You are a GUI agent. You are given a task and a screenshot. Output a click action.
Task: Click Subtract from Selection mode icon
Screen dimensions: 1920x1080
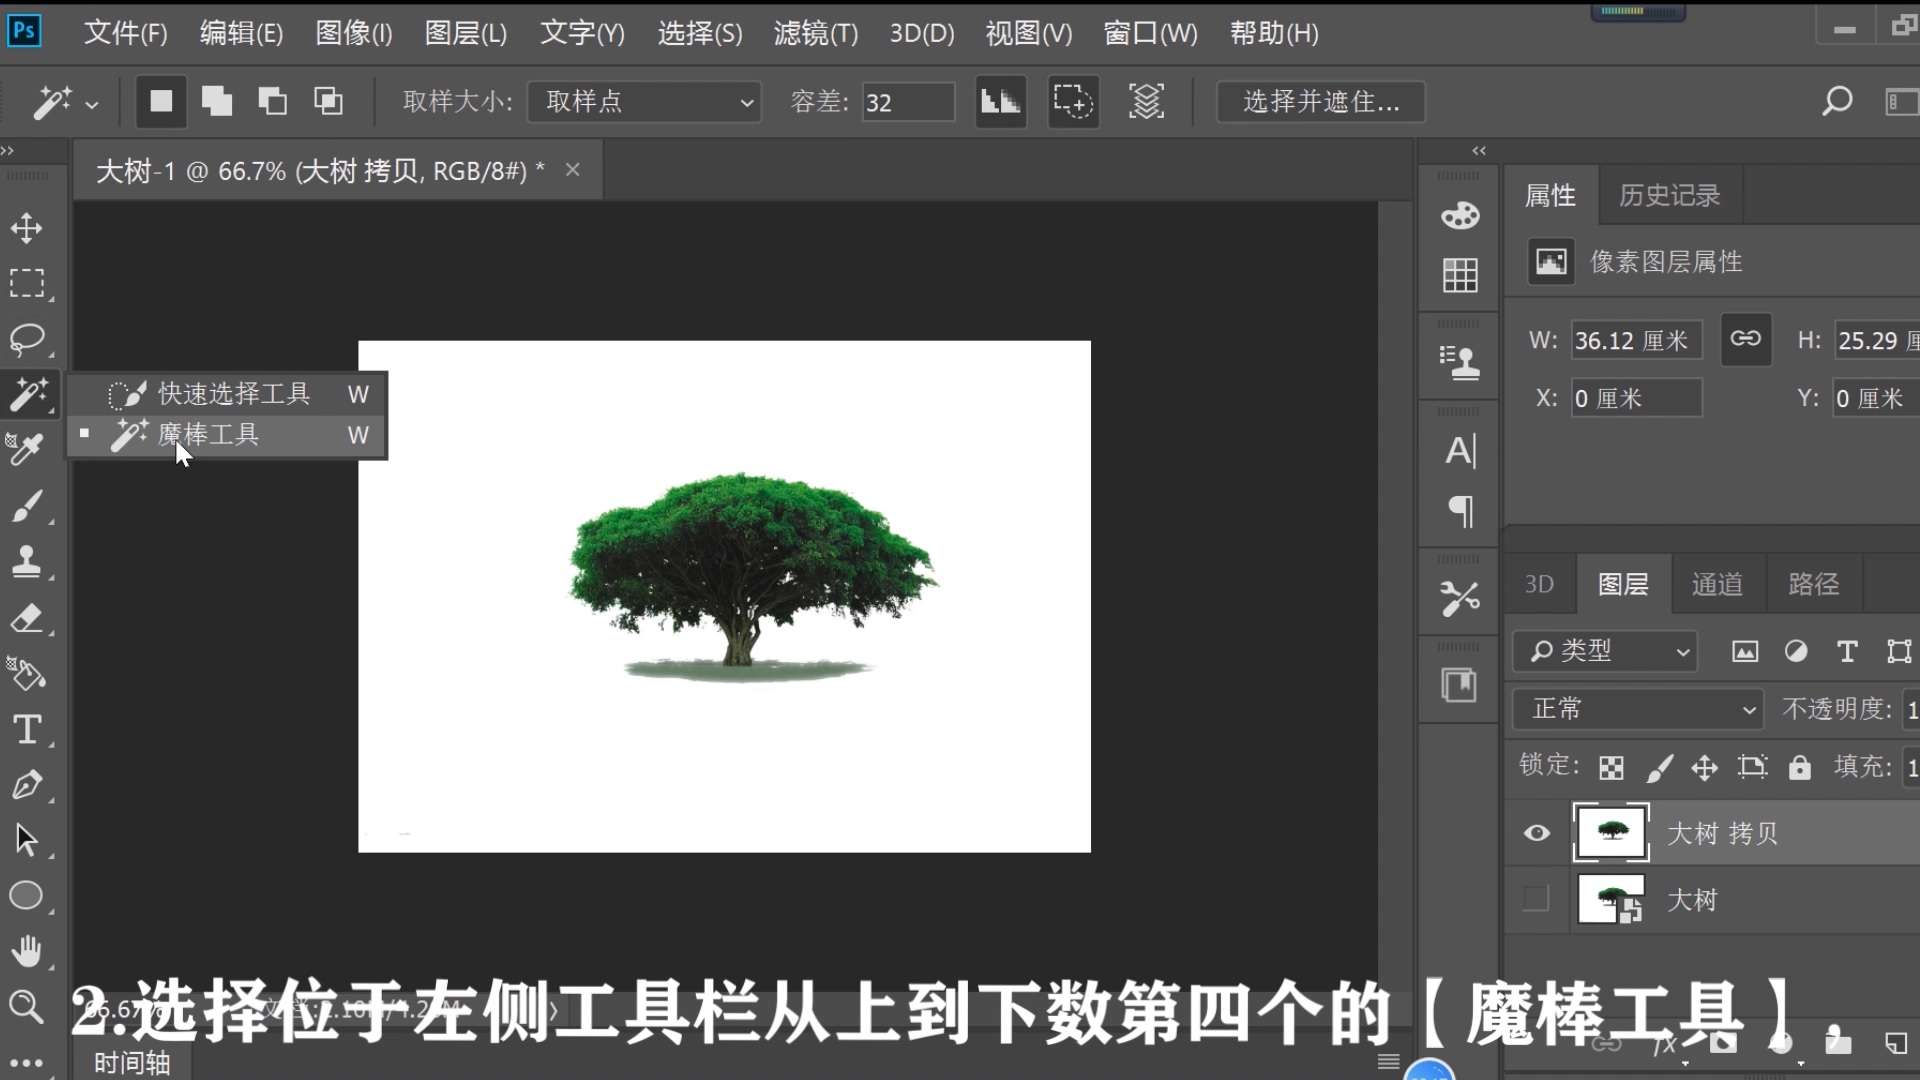272,101
